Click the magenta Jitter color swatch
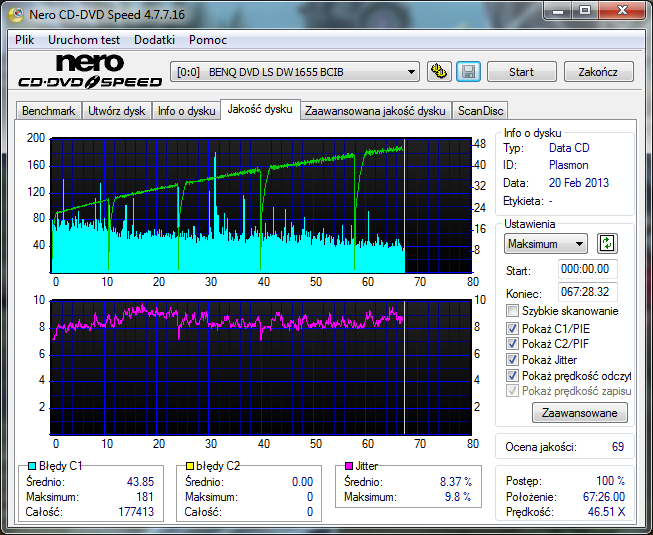 click(x=349, y=466)
